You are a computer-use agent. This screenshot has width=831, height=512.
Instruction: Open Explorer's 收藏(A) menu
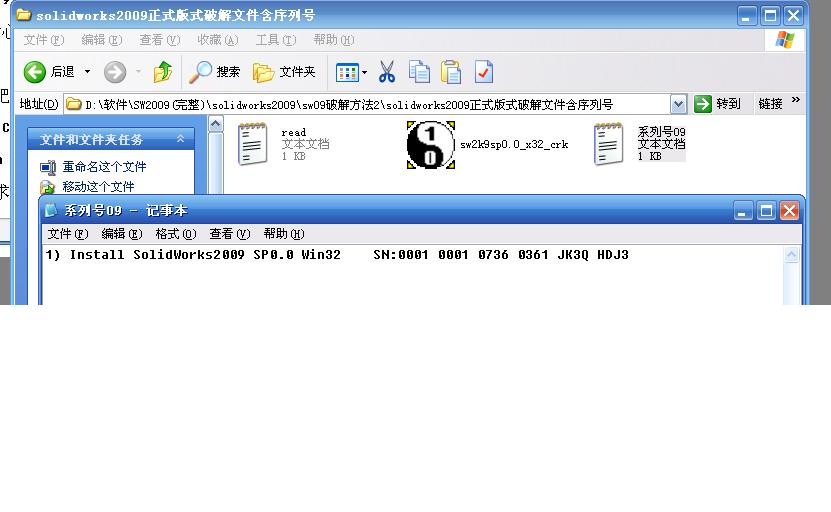pos(218,40)
